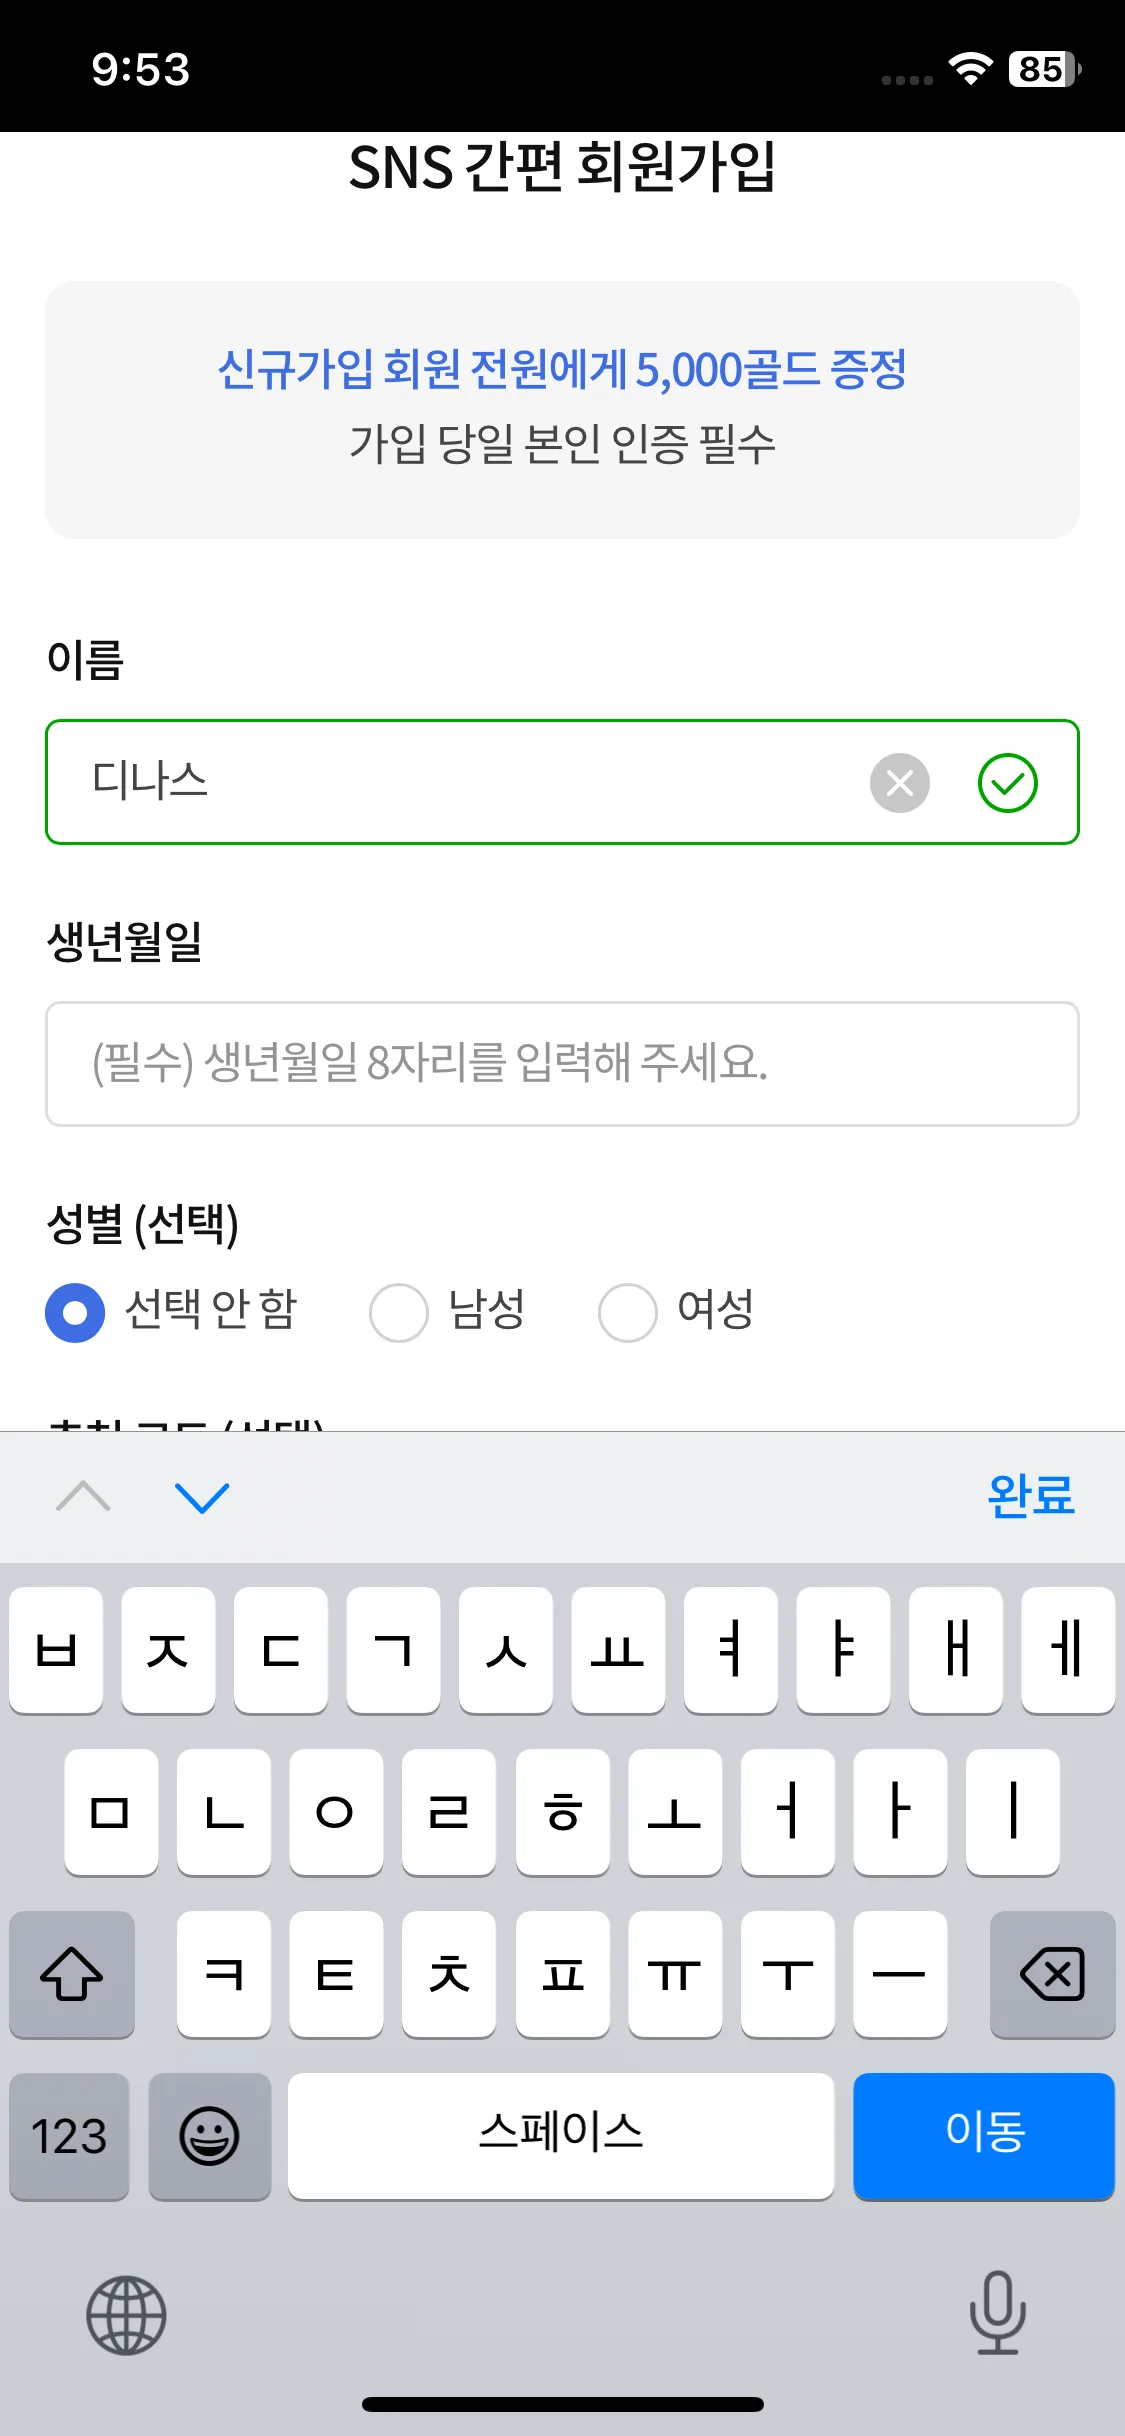Select the 선택 안 함 gender option
The width and height of the screenshot is (1125, 2436).
pos(75,1312)
